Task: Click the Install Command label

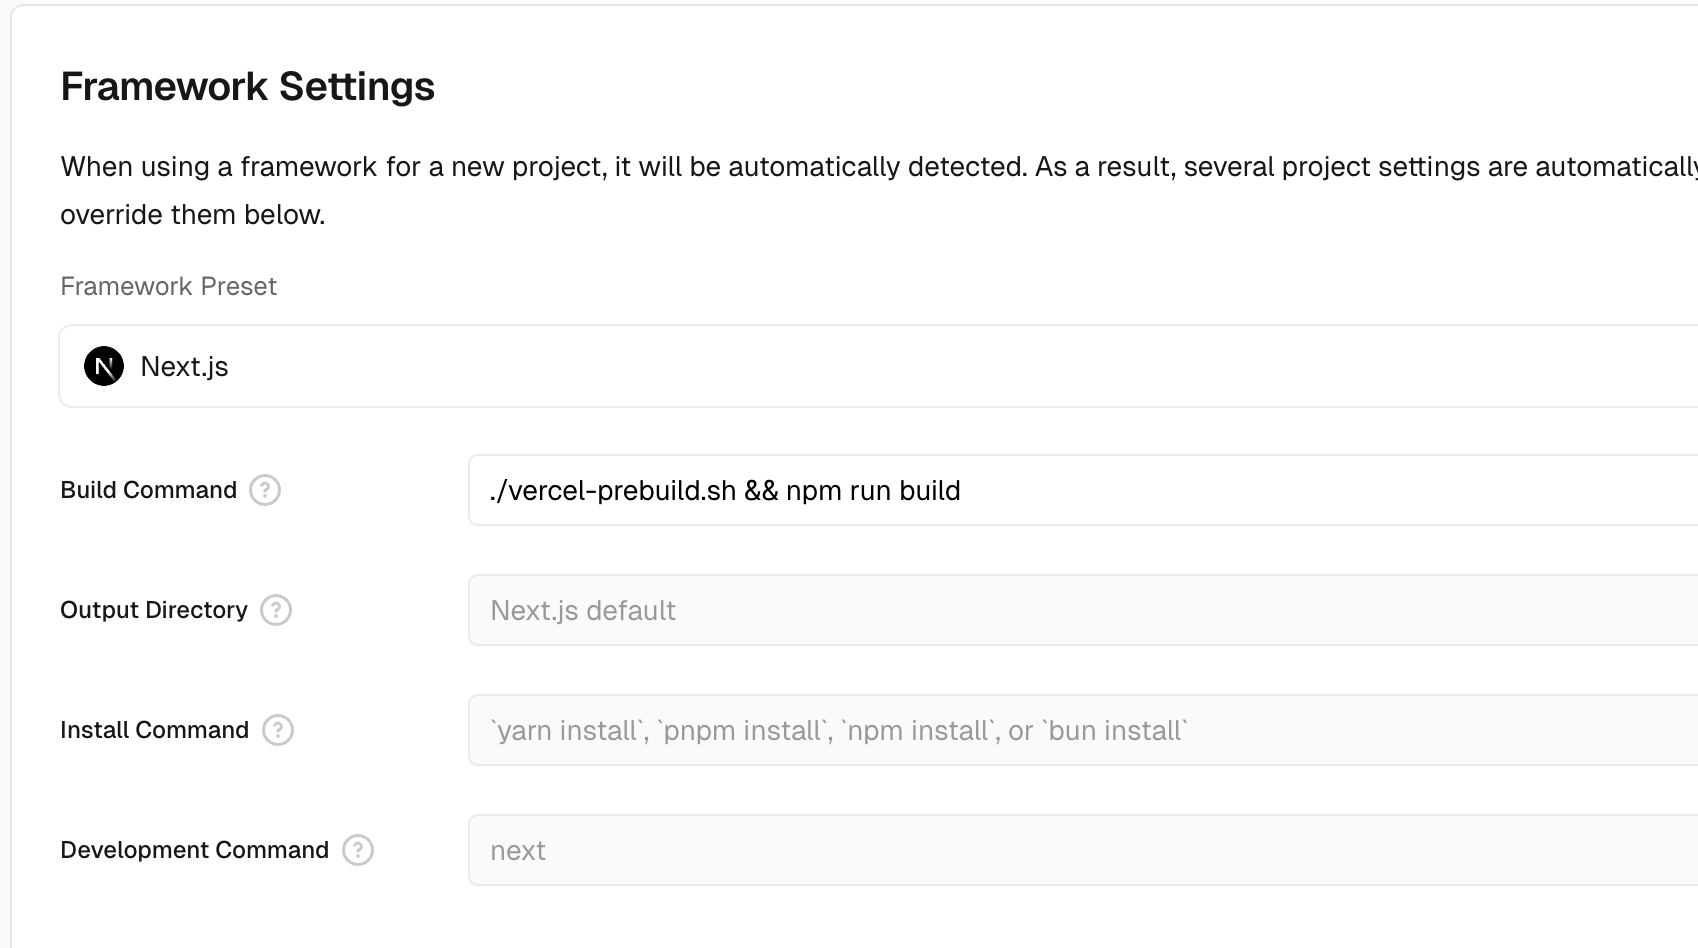Action: coord(154,730)
